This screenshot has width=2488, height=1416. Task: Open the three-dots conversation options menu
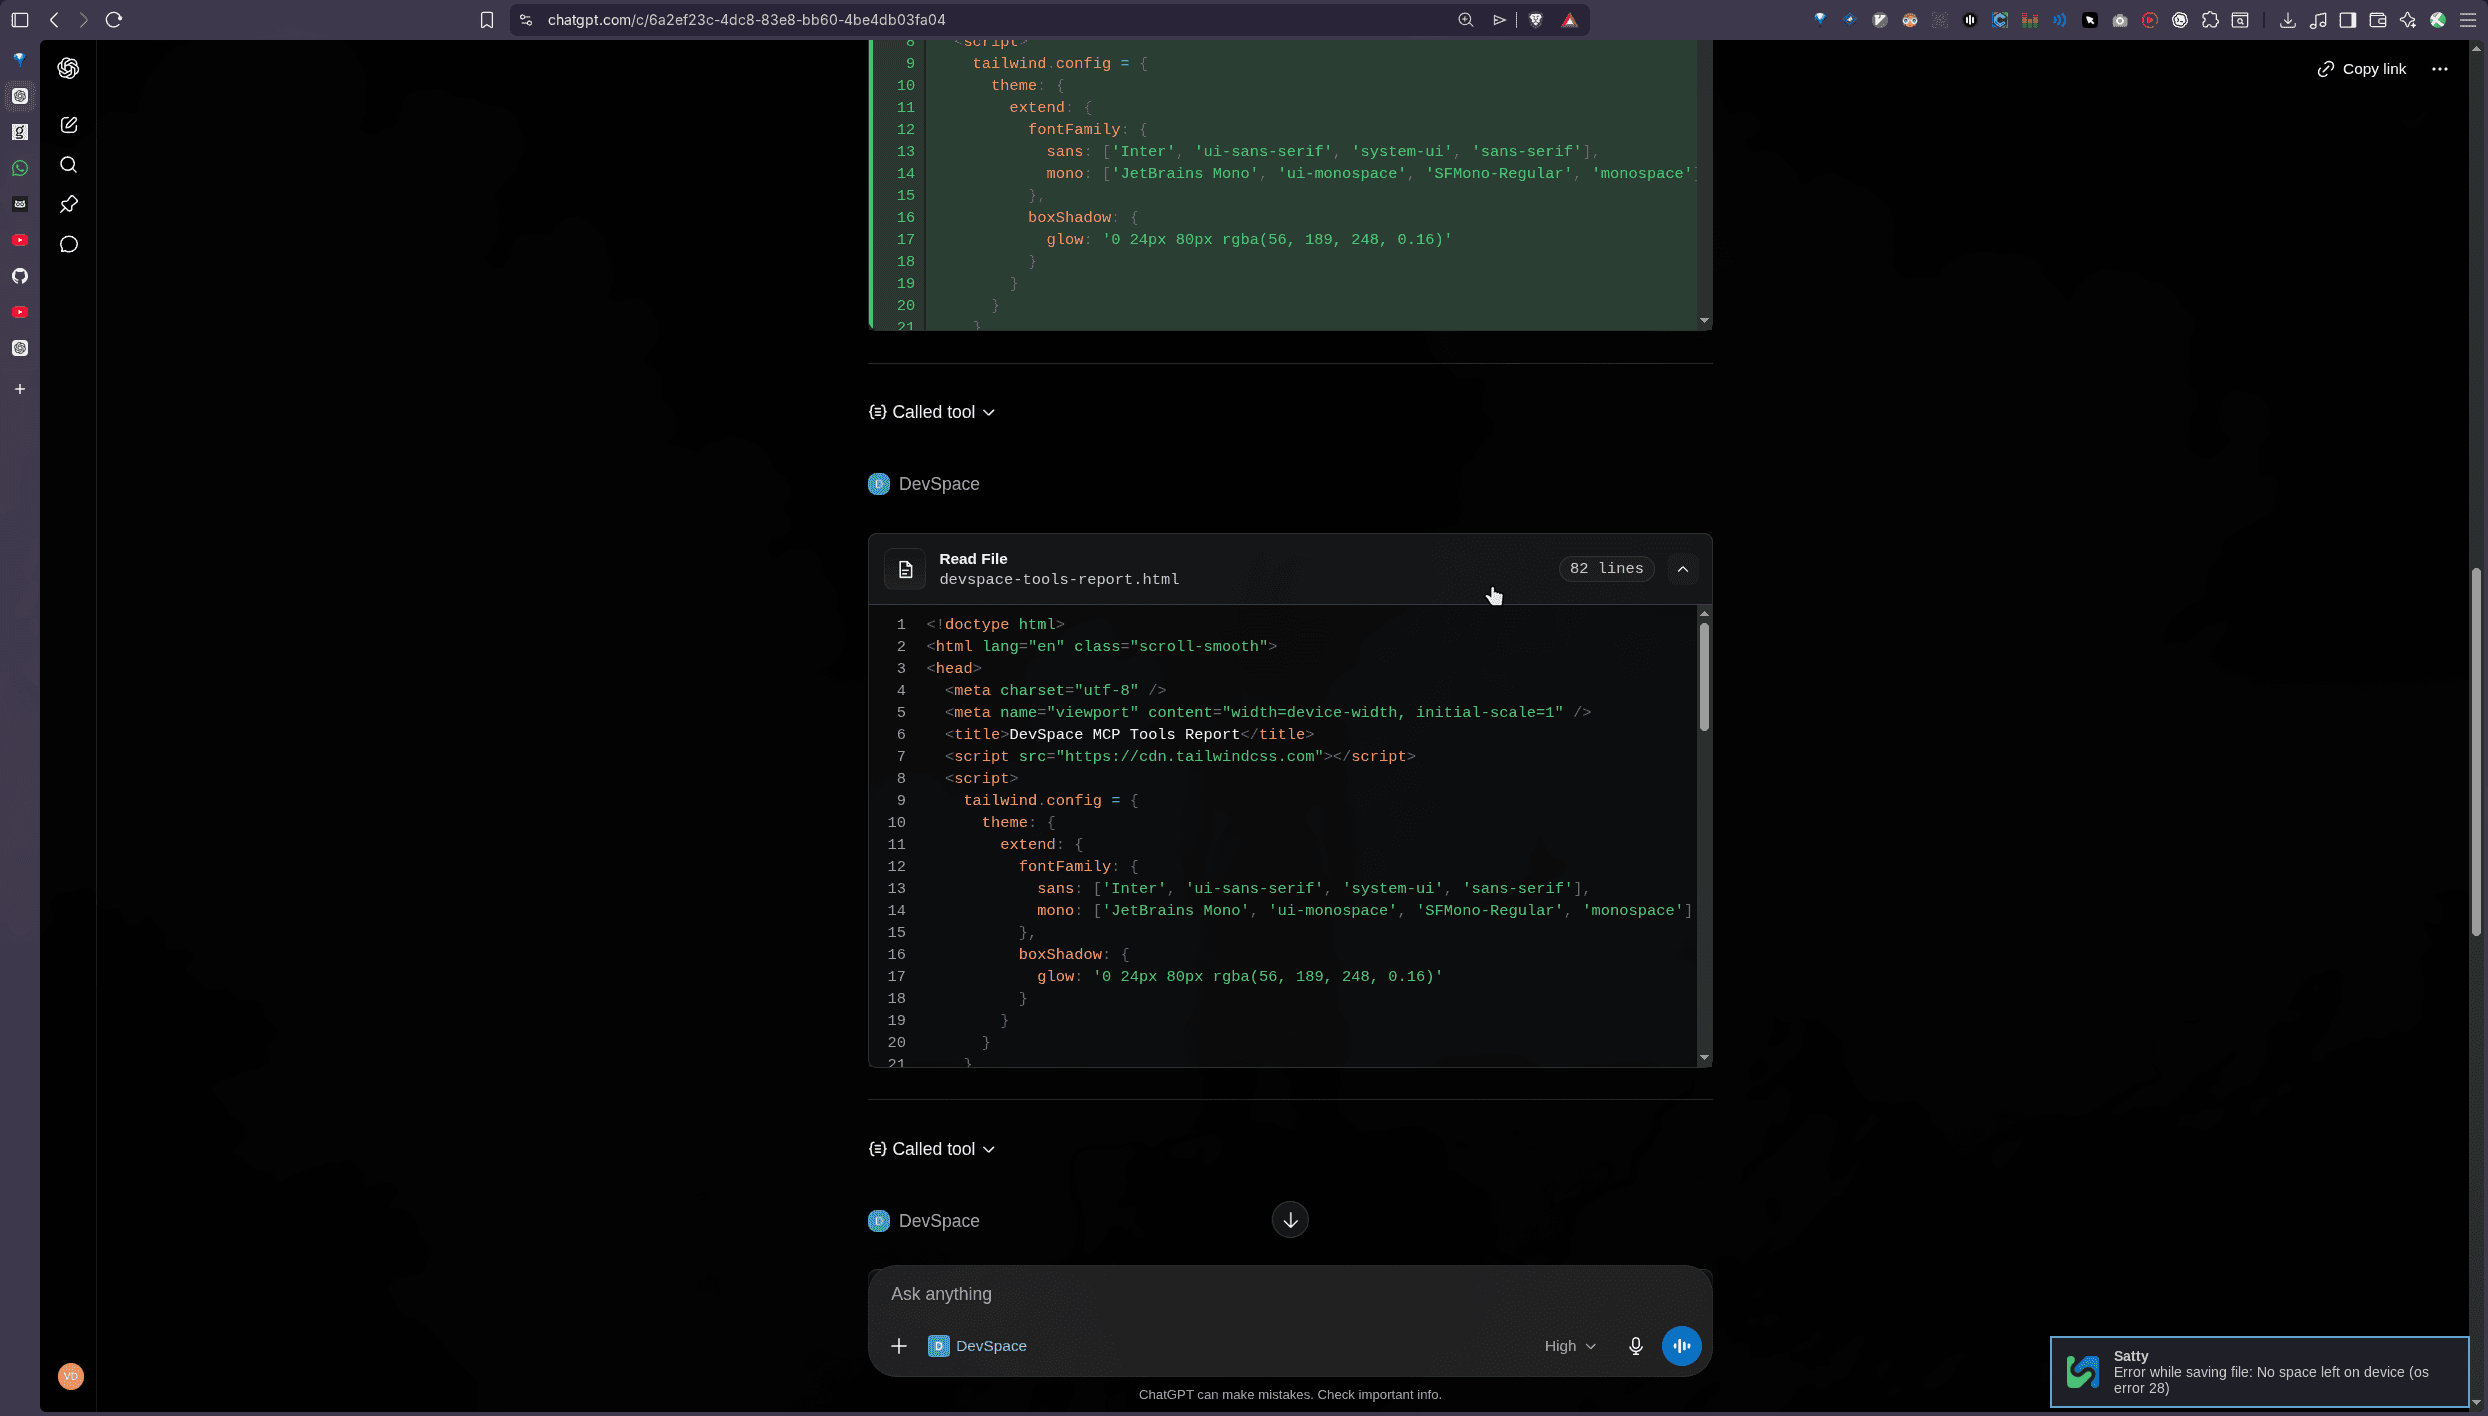point(2439,69)
